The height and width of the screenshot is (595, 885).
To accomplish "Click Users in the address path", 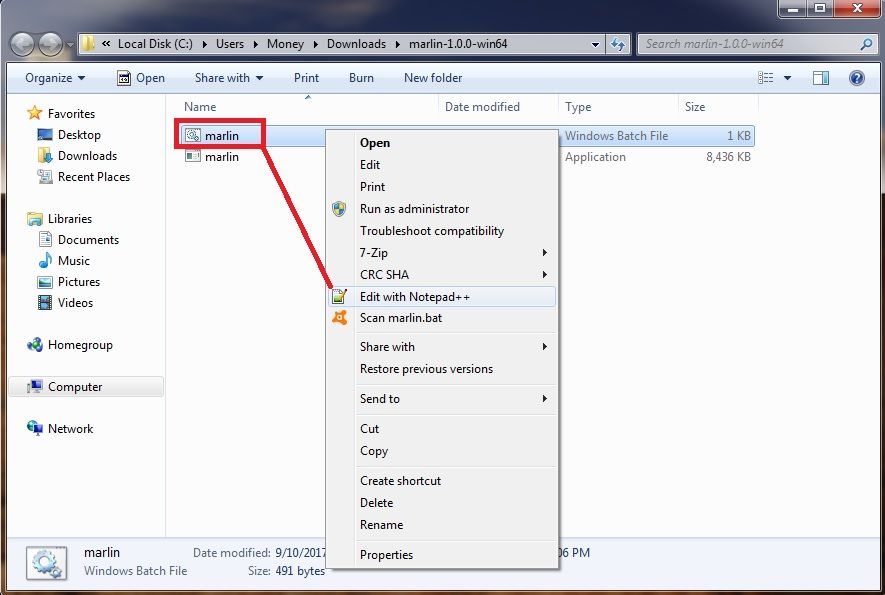I will 230,44.
